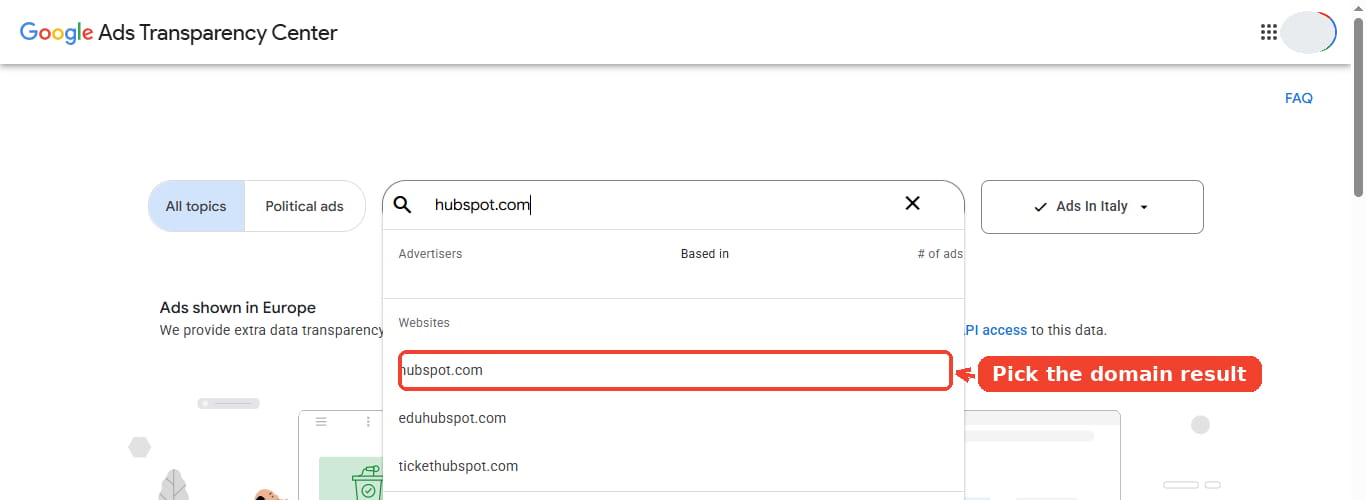Click the Google Ads Transparency Center logo
This screenshot has height=500, width=1366.
click(x=179, y=32)
